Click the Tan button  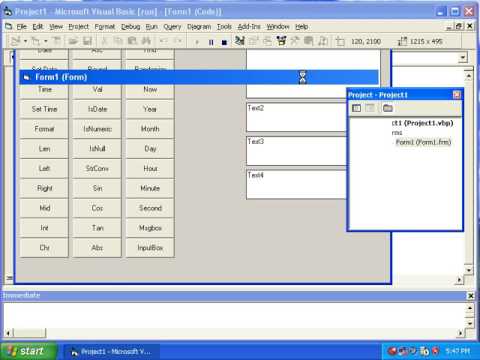[97, 228]
